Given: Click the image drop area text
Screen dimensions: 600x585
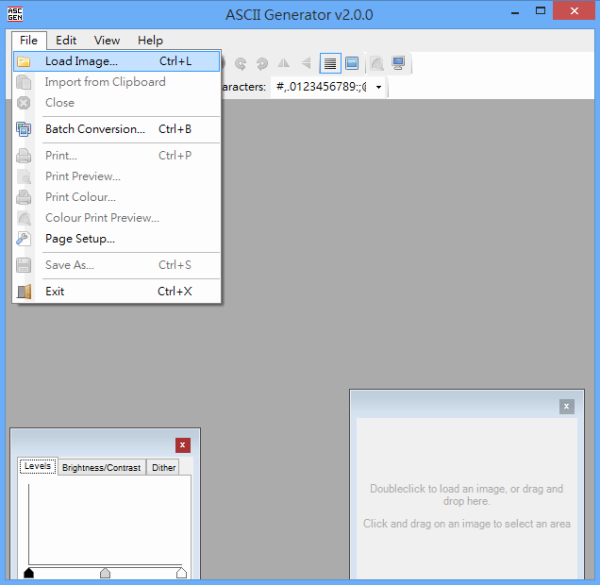Looking at the screenshot, I should point(466,506).
